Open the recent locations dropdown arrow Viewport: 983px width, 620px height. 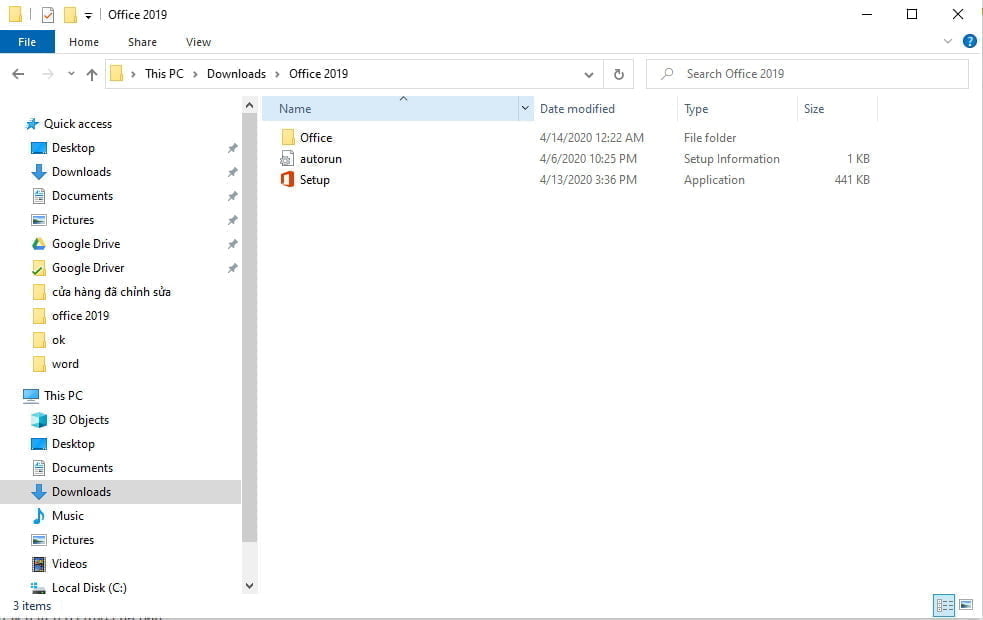coord(71,74)
